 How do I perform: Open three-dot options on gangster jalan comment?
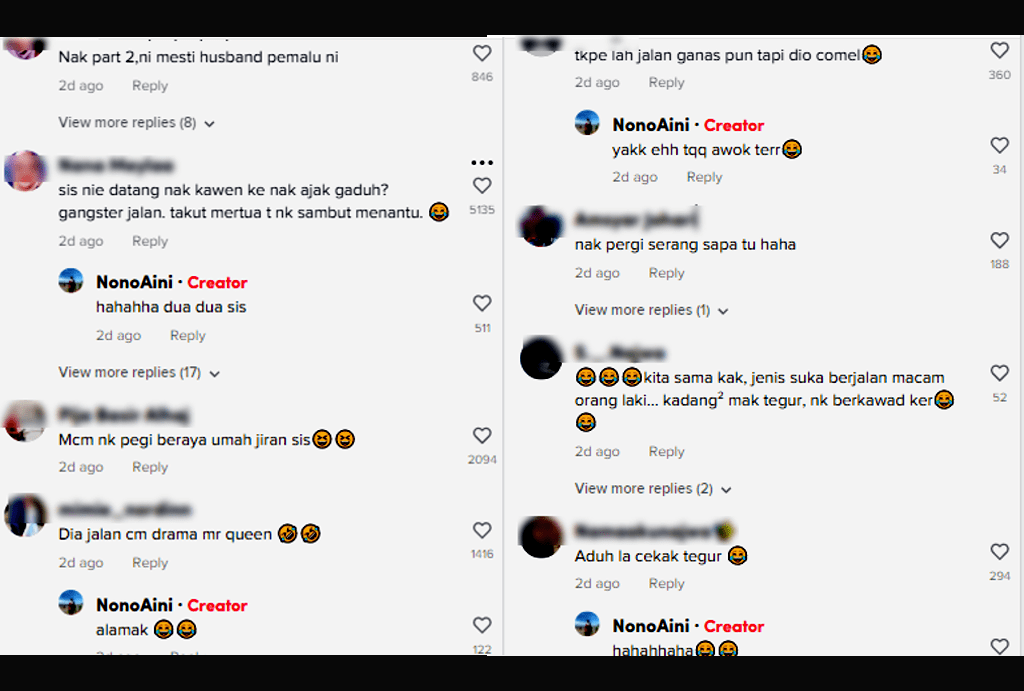pyautogui.click(x=482, y=163)
